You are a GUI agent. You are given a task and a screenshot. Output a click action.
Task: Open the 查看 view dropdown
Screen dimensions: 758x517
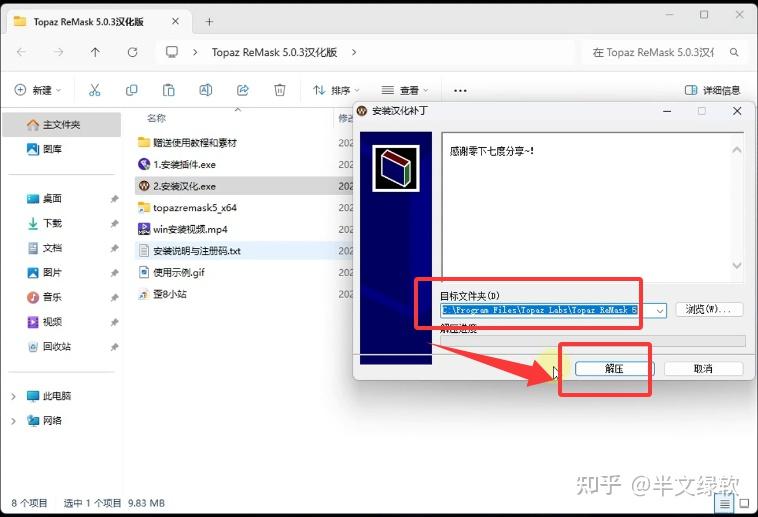405,90
